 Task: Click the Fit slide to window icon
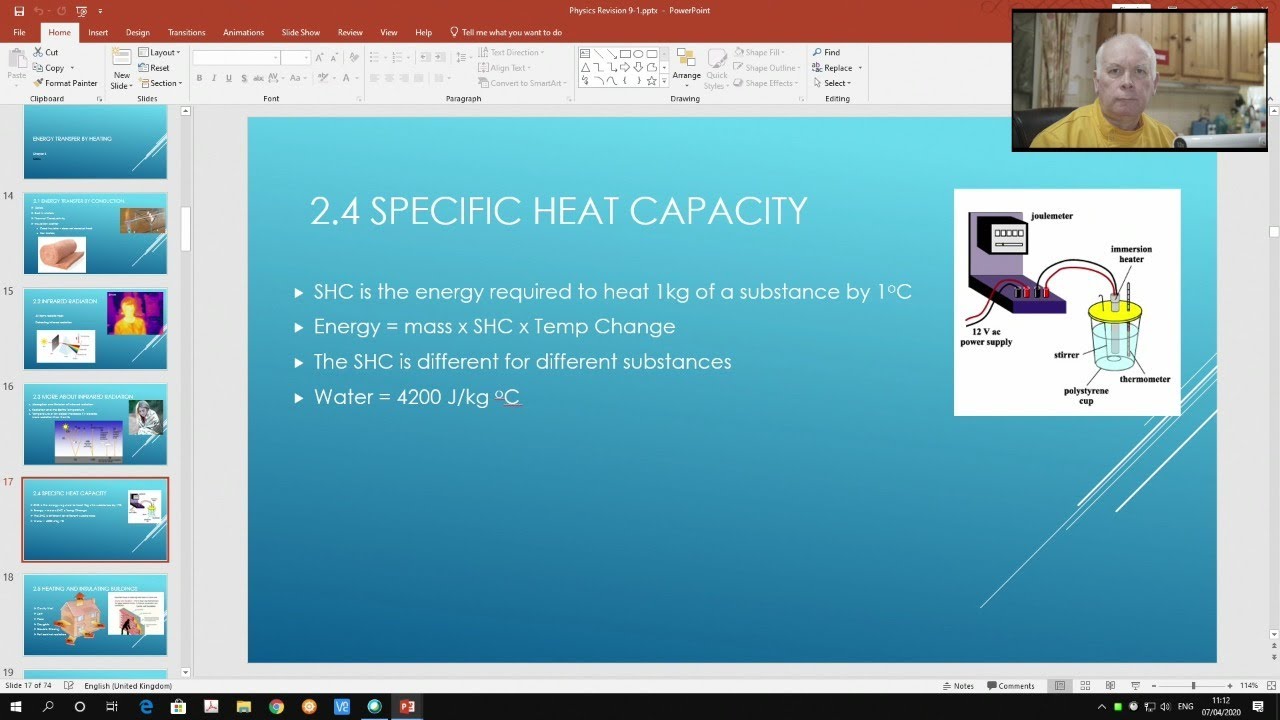pyautogui.click(x=1269, y=686)
